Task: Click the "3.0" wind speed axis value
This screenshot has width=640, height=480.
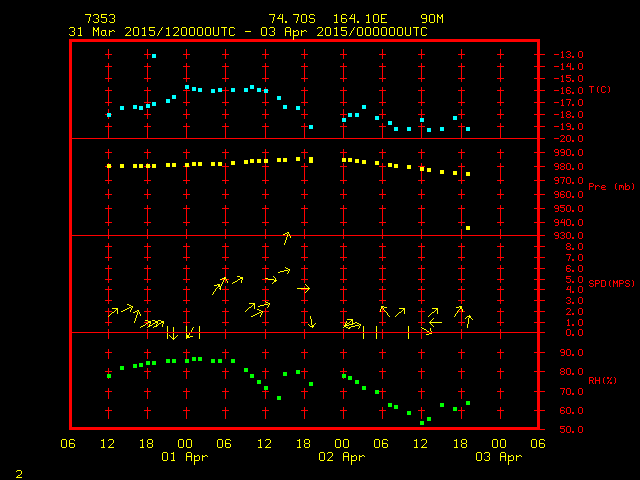Action: tap(574, 301)
